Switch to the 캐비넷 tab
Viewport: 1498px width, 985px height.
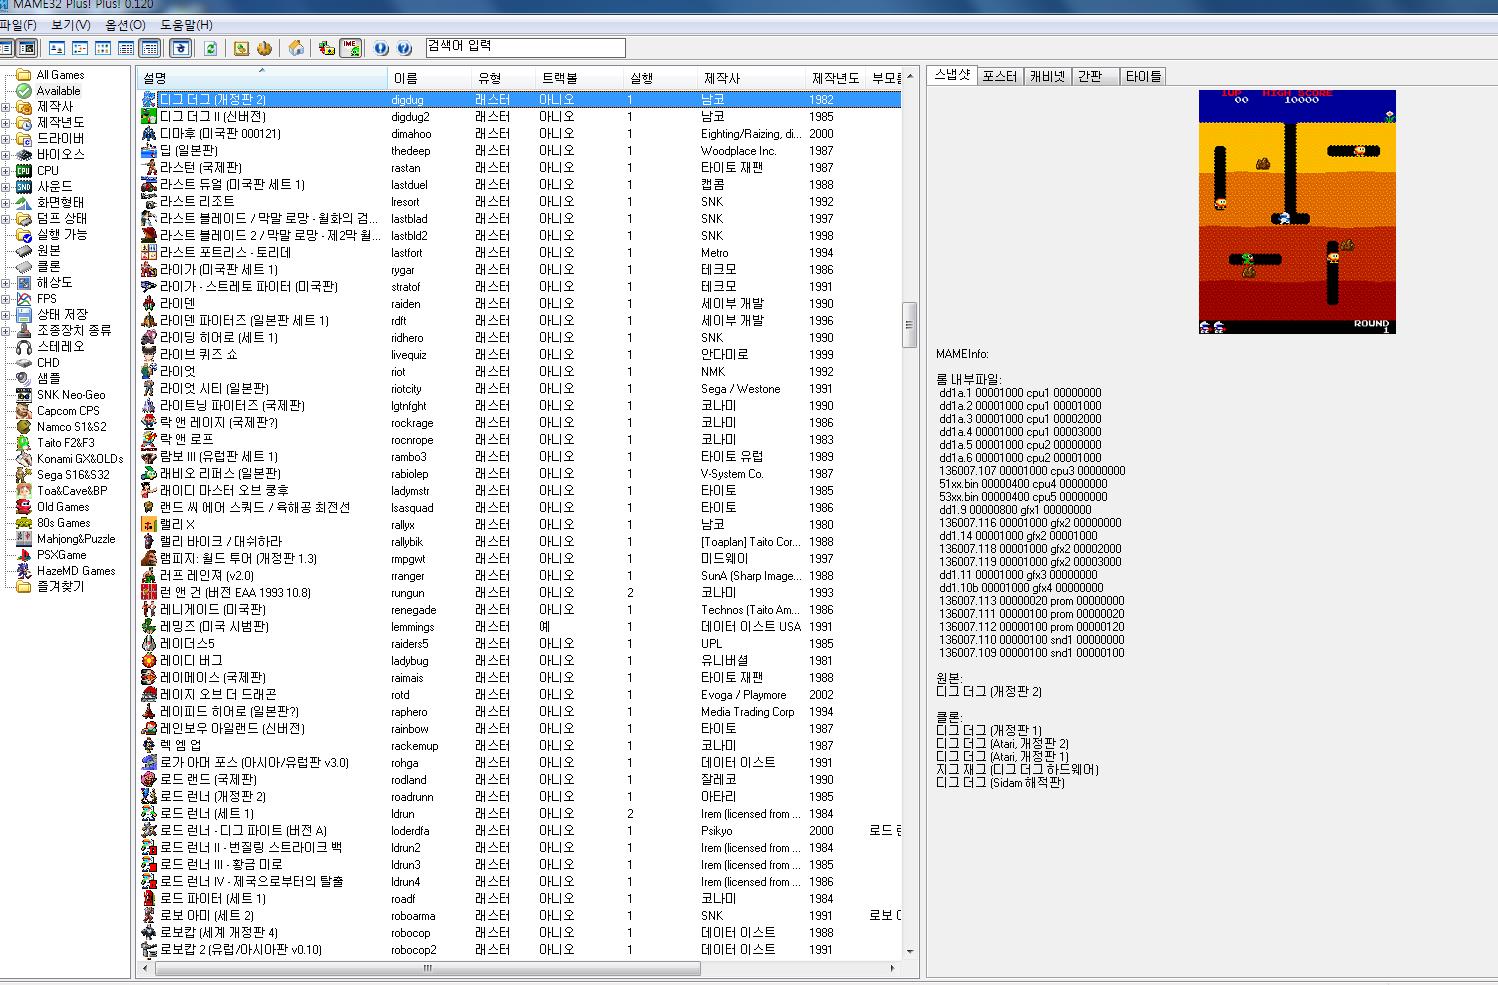pos(1047,76)
